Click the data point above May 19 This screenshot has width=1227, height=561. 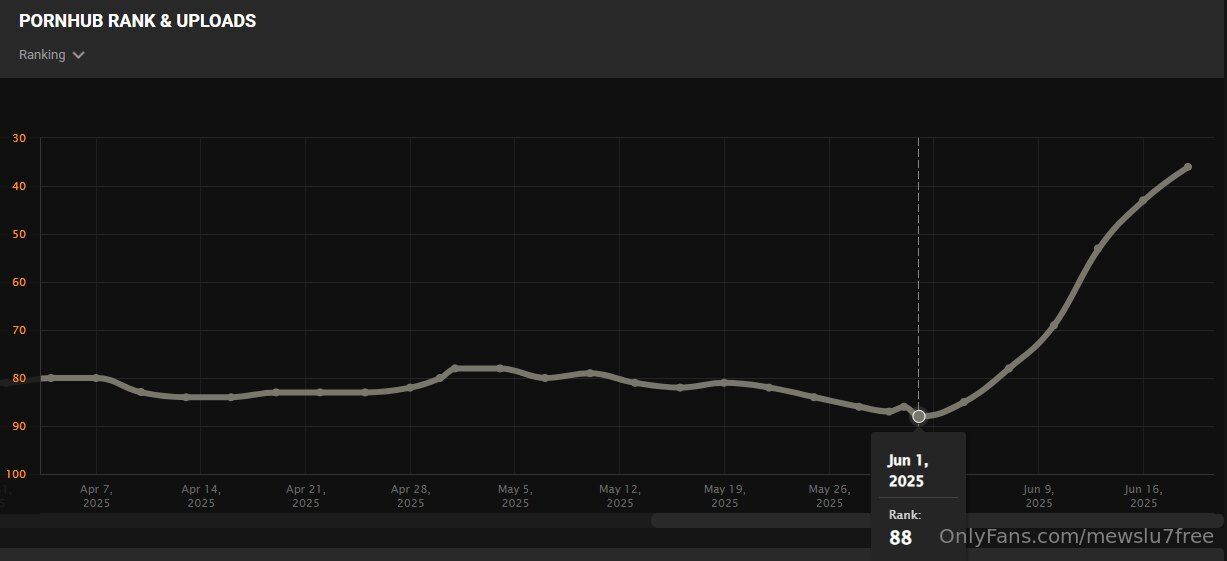[x=724, y=382]
